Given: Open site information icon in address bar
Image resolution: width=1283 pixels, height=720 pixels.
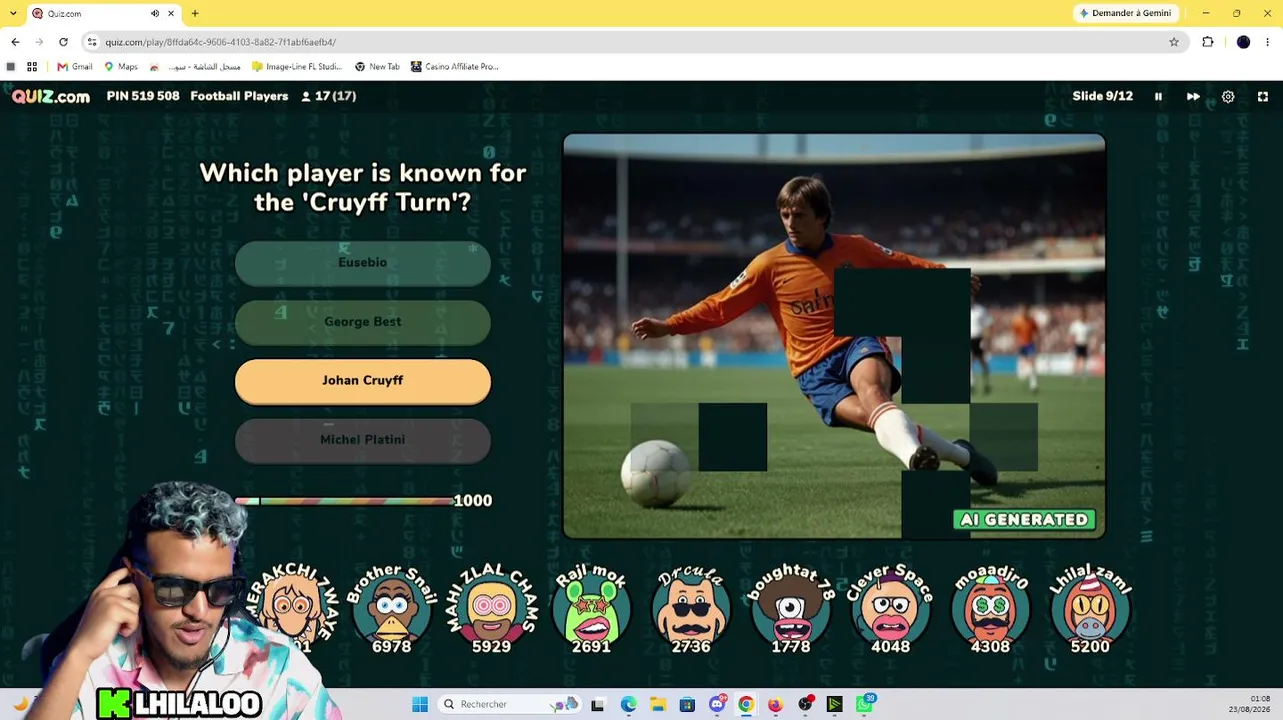Looking at the screenshot, I should [x=92, y=42].
